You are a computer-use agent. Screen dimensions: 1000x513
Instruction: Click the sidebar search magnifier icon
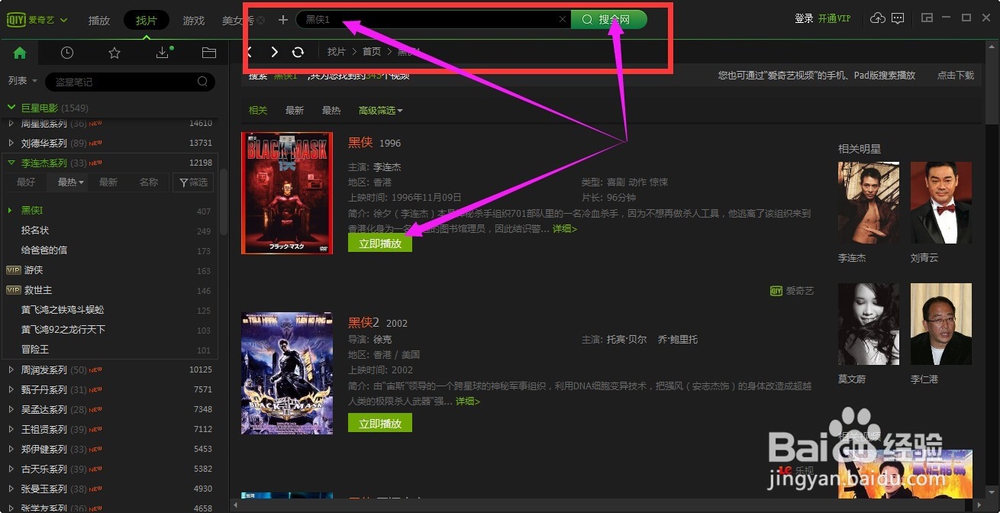(202, 82)
